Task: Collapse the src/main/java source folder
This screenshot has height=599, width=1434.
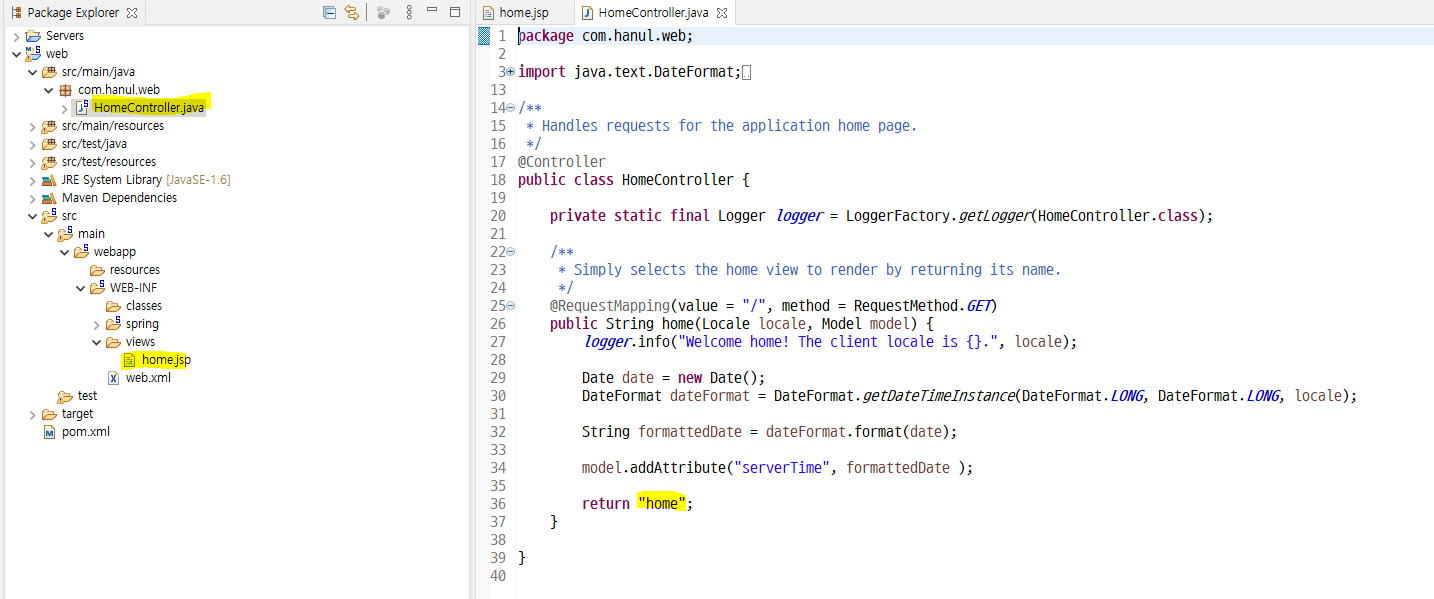Action: (x=32, y=72)
